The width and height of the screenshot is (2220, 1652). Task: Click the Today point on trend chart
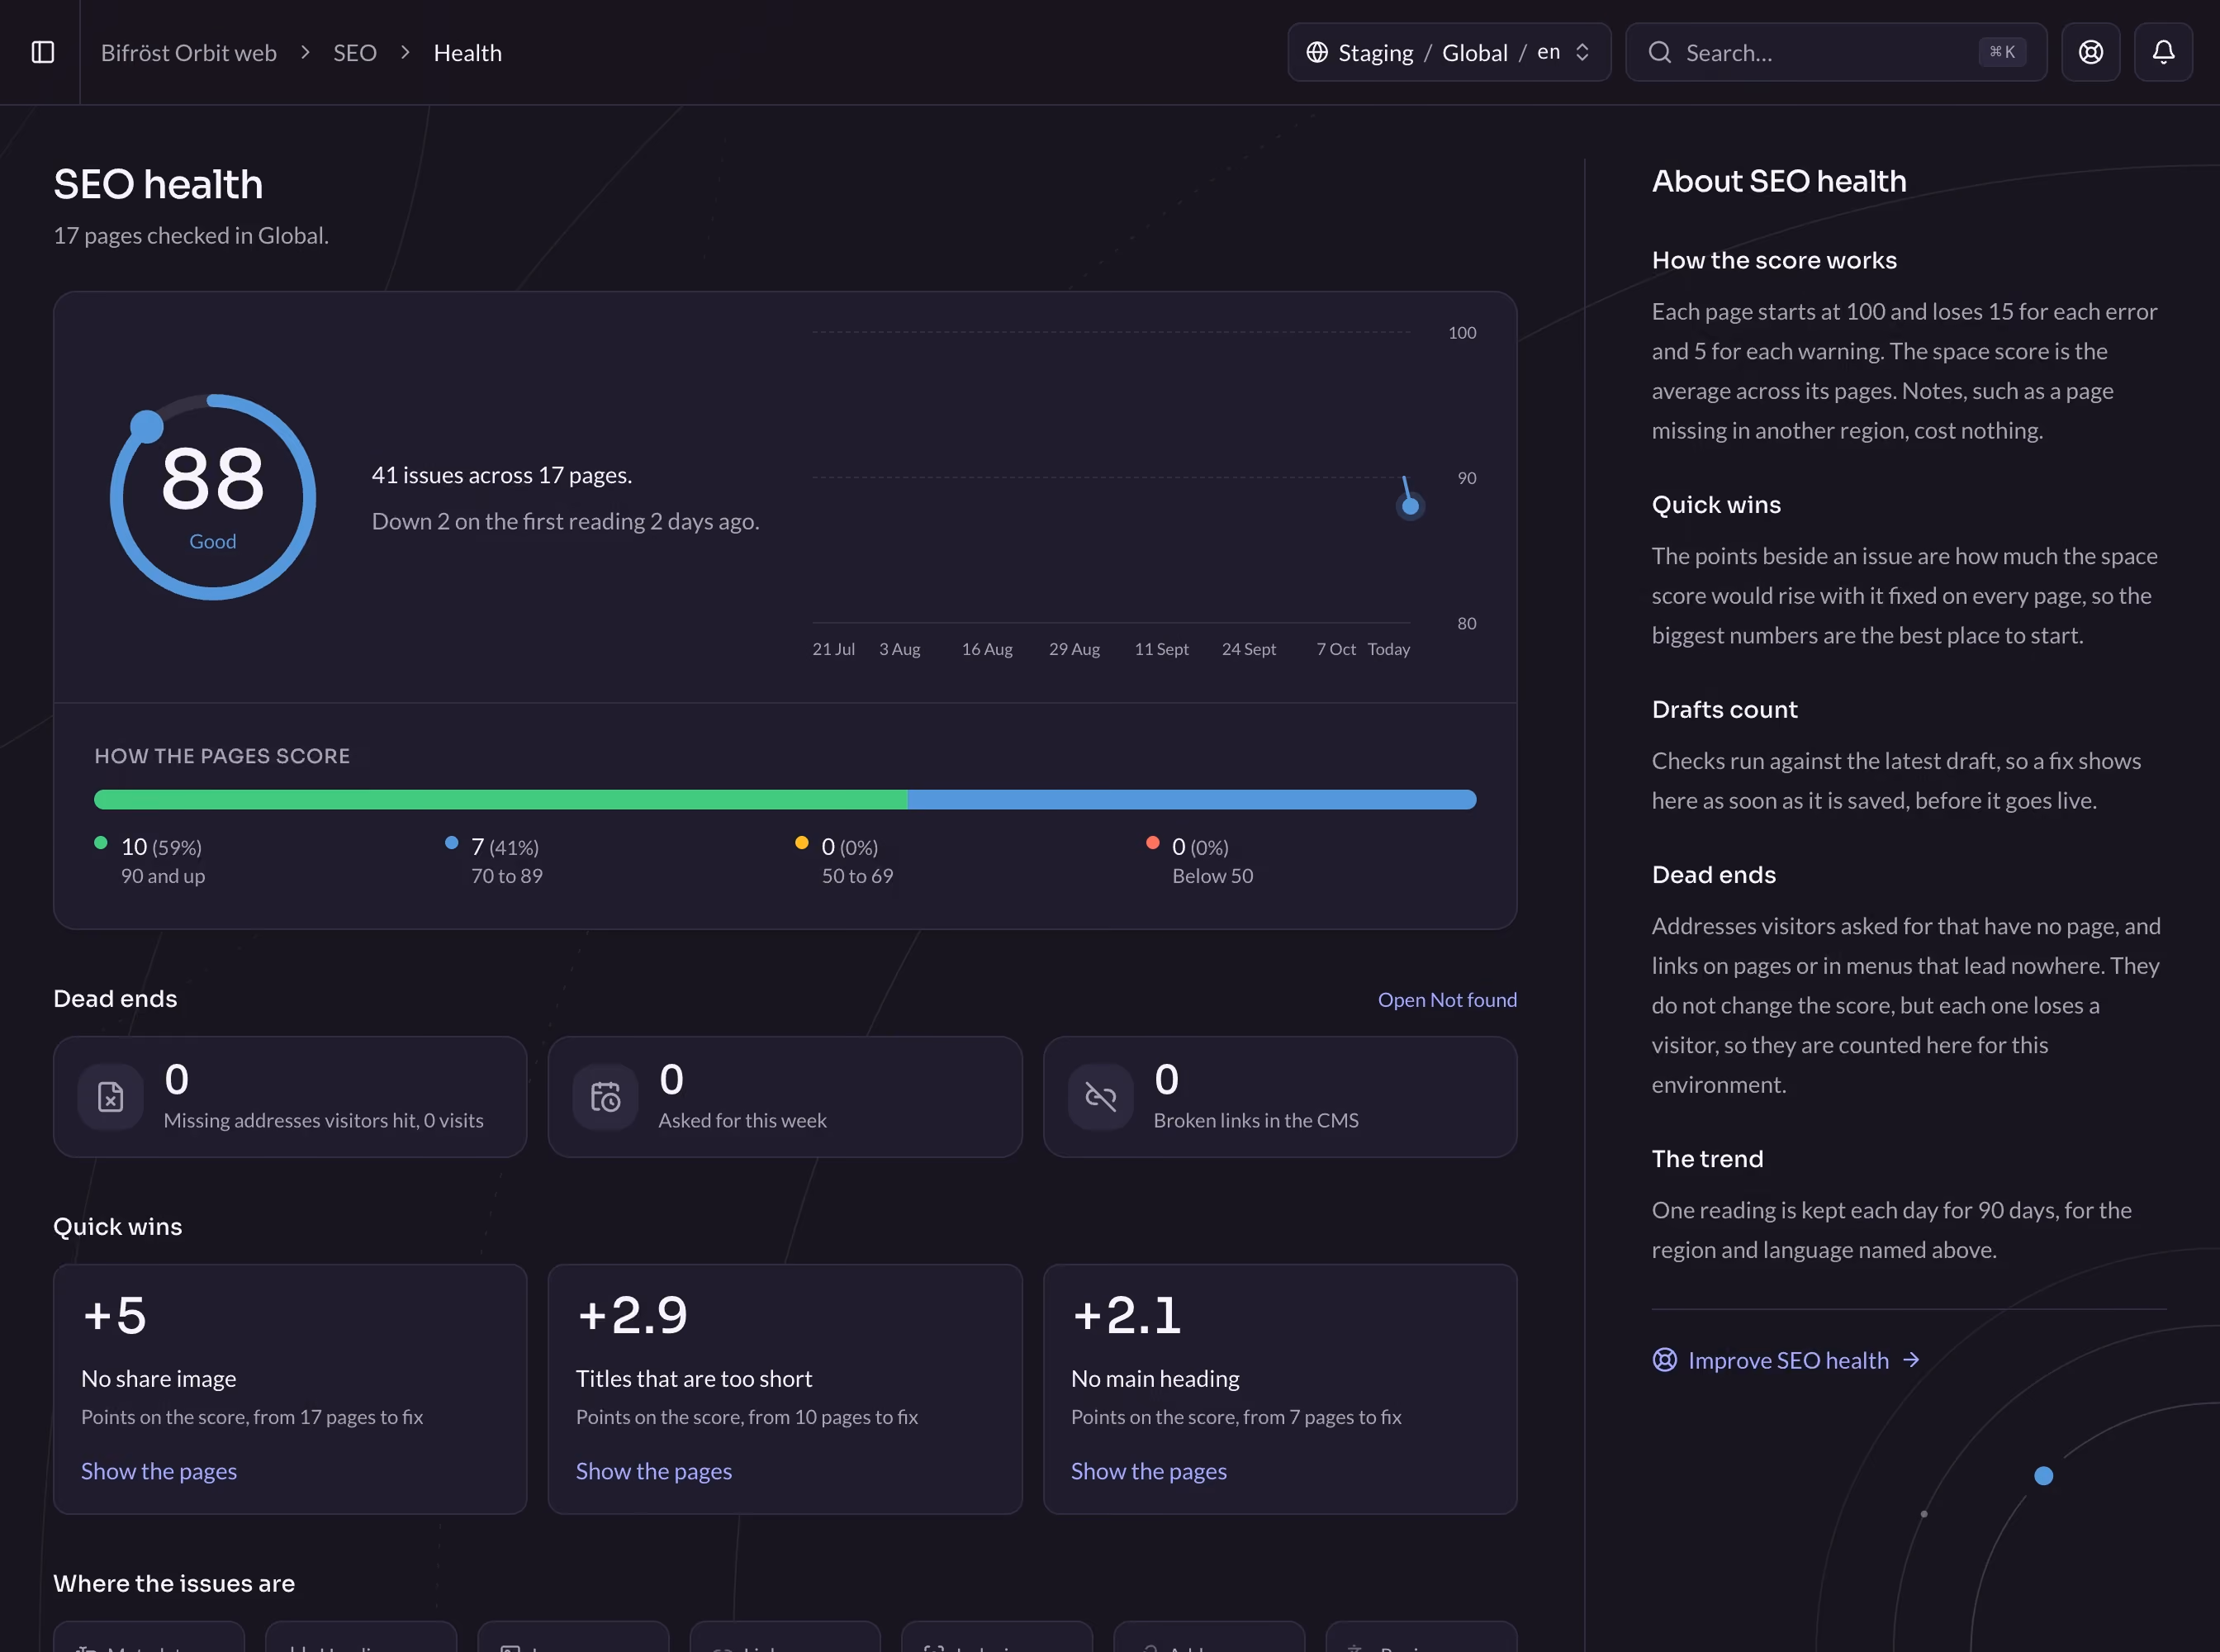coord(1410,506)
